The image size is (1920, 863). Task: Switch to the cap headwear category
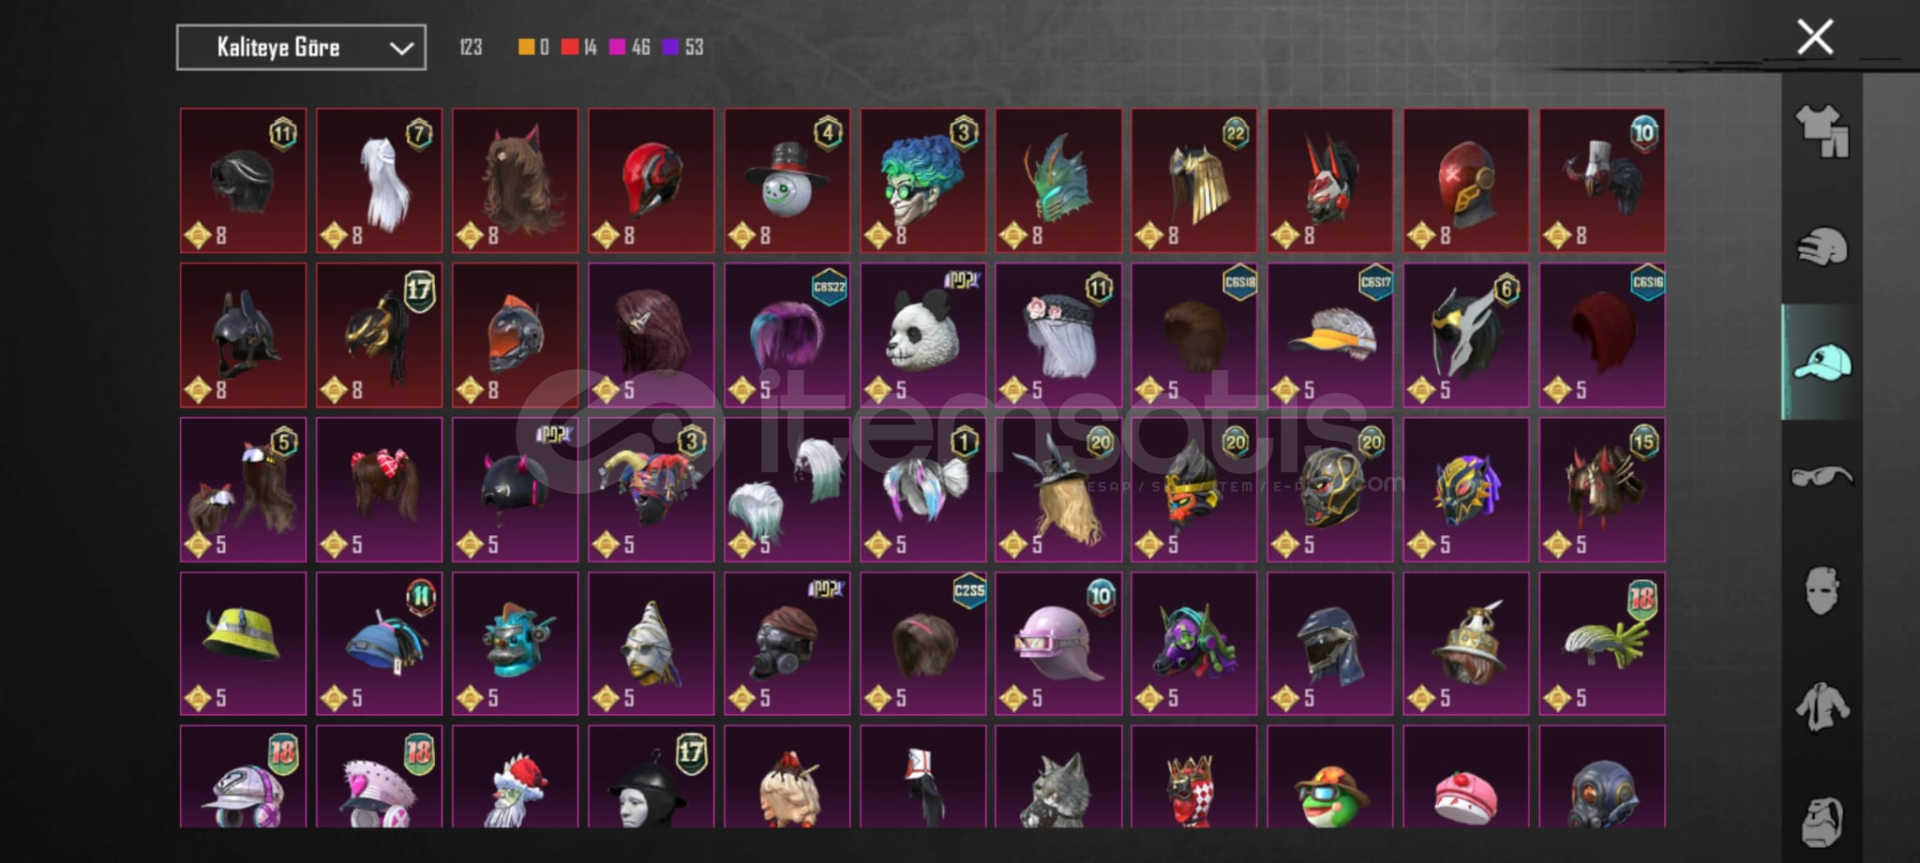(1822, 362)
